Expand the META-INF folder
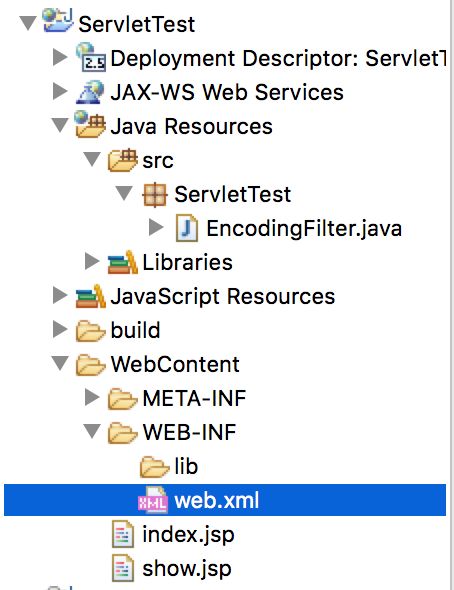454x590 pixels. click(x=92, y=397)
